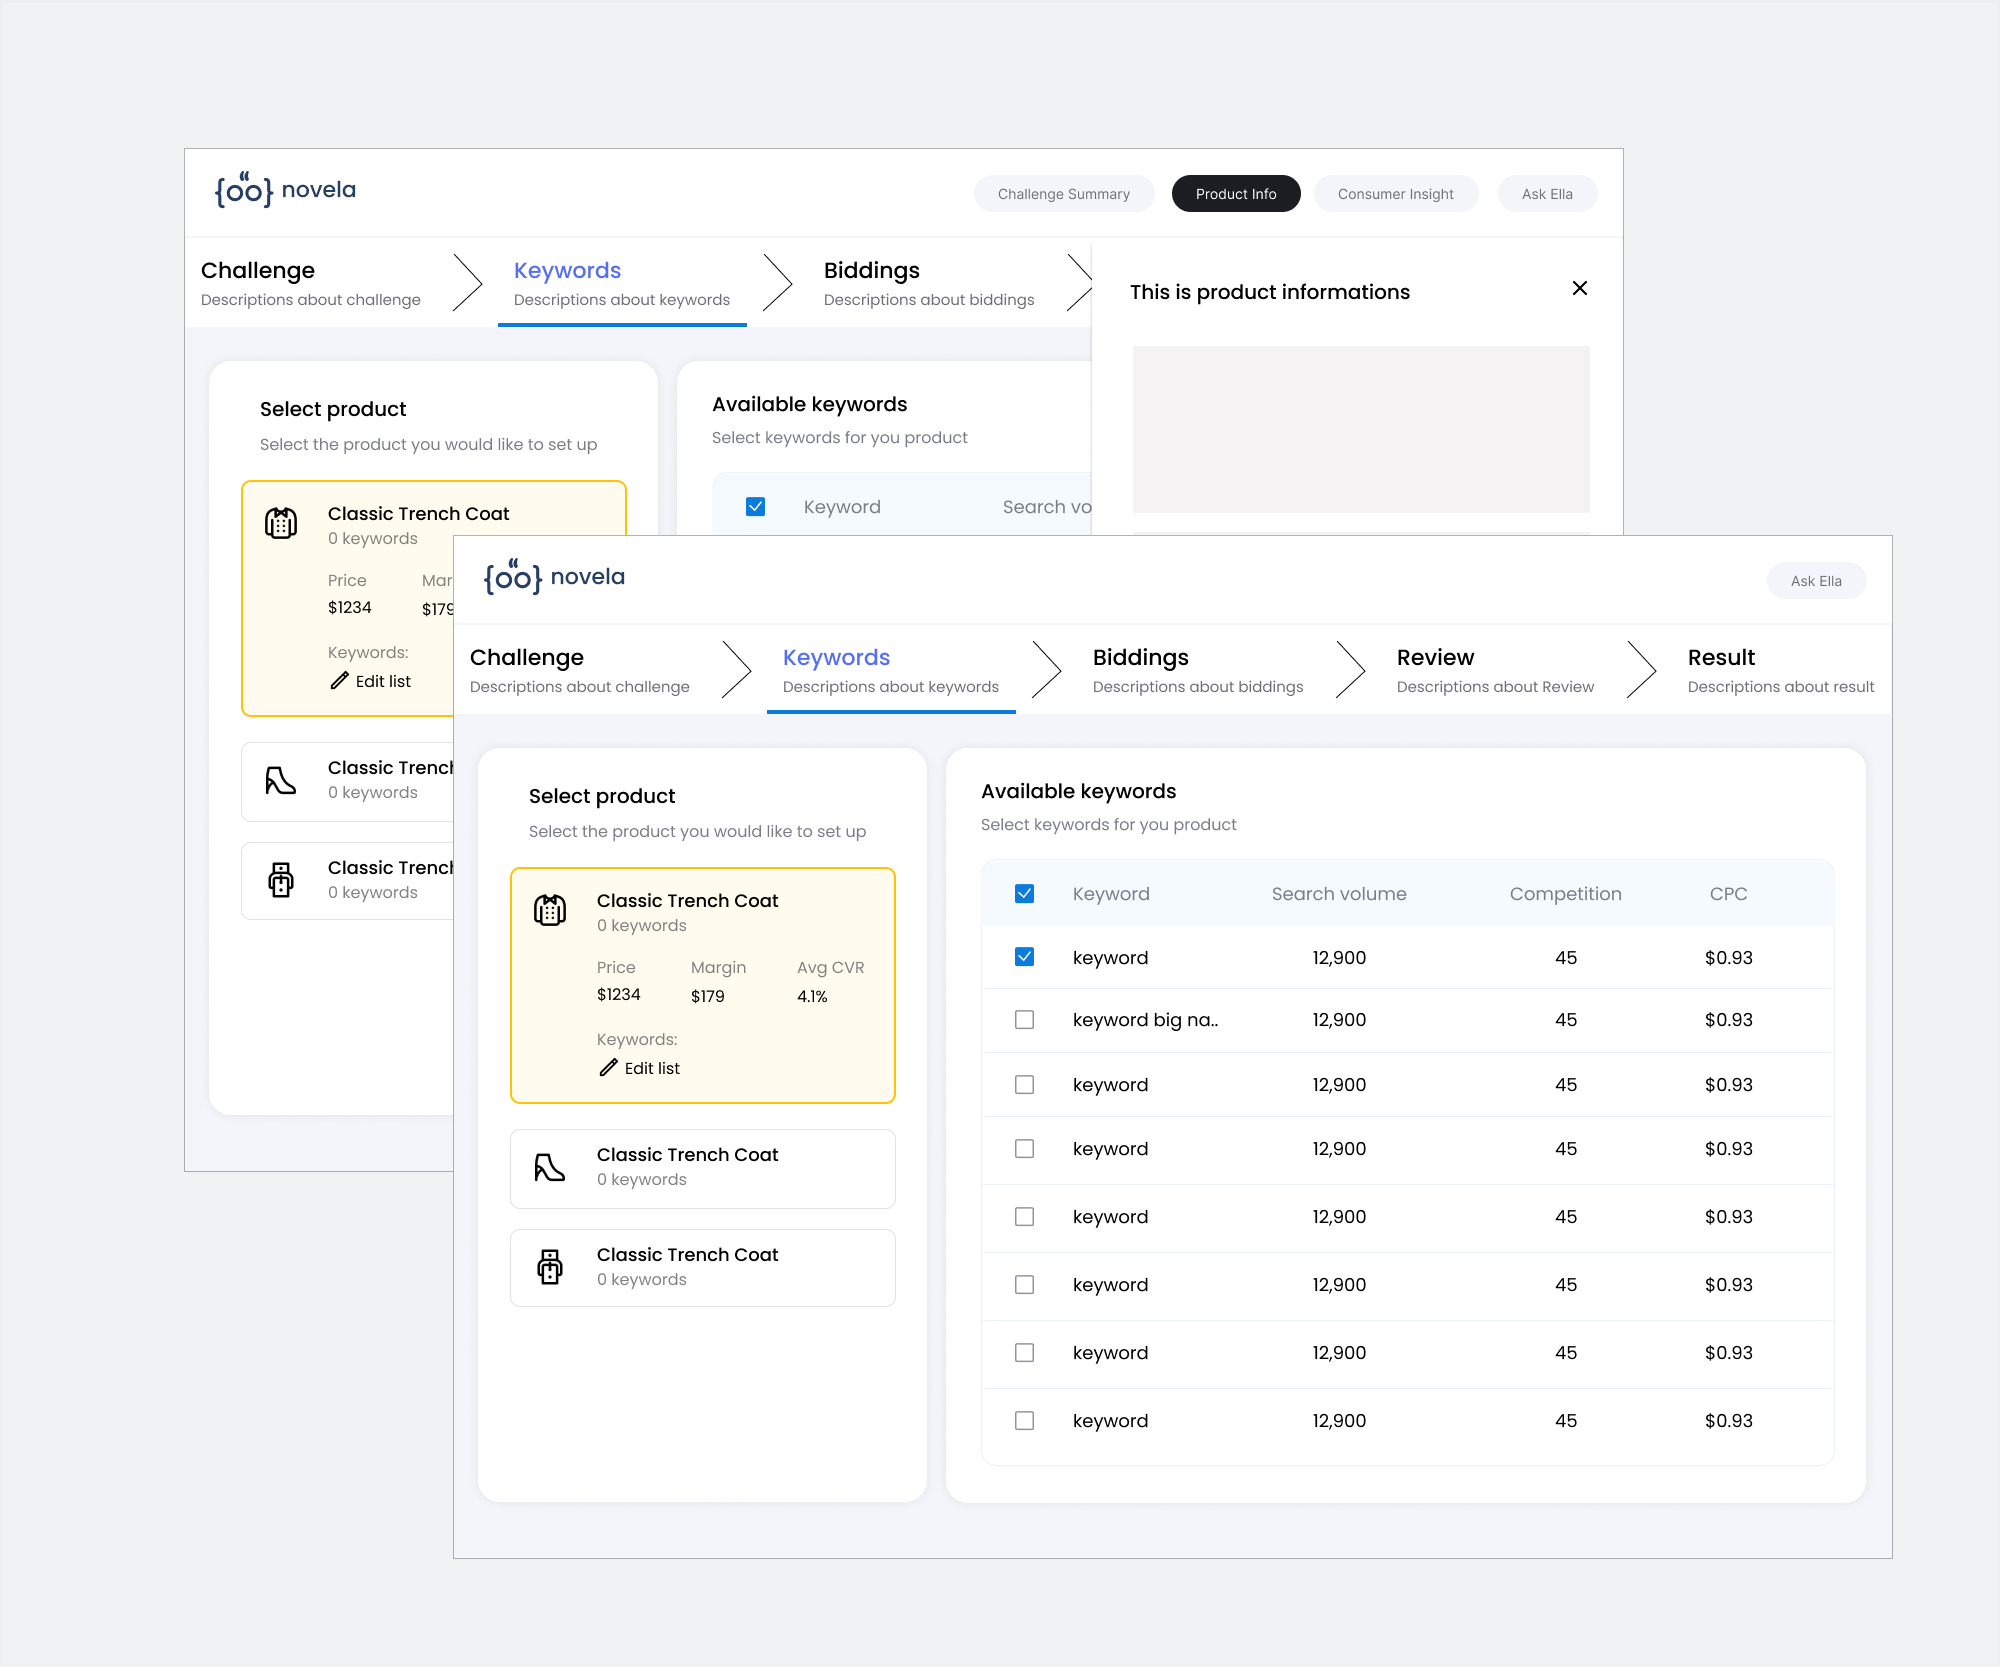Select the boot Classic Trench Coat card, front window
This screenshot has height=1667, width=2000.
(703, 1168)
